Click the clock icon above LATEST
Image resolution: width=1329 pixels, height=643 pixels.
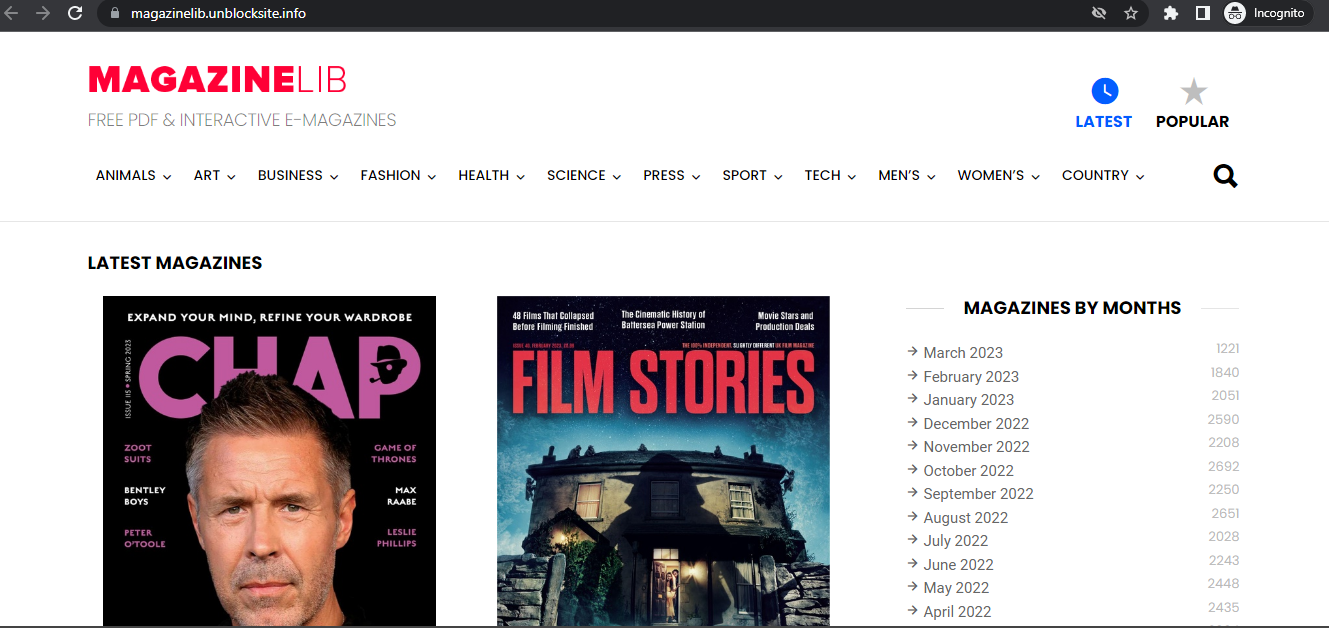[1104, 90]
